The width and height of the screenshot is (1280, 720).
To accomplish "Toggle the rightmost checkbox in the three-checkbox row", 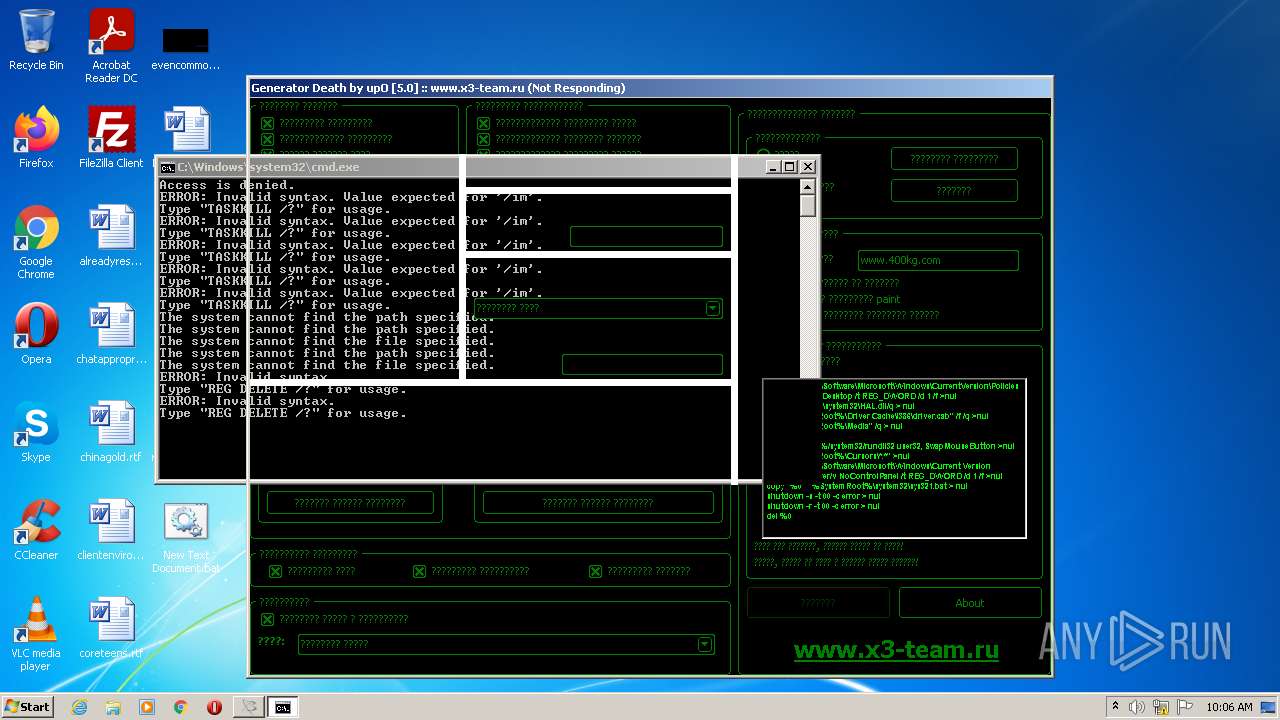I will point(595,571).
